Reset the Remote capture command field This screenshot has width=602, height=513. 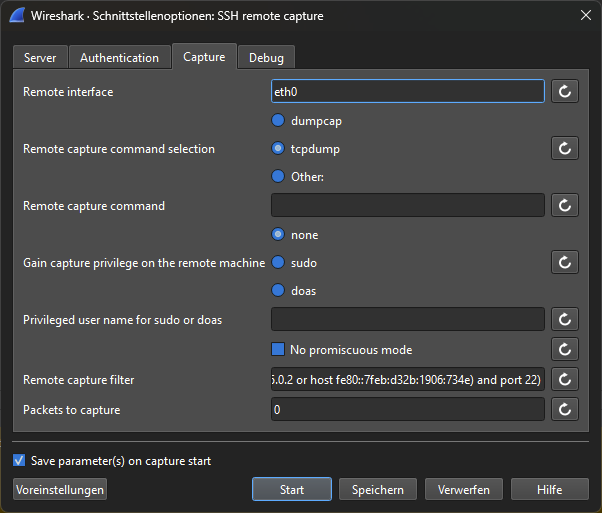pyautogui.click(x=565, y=206)
